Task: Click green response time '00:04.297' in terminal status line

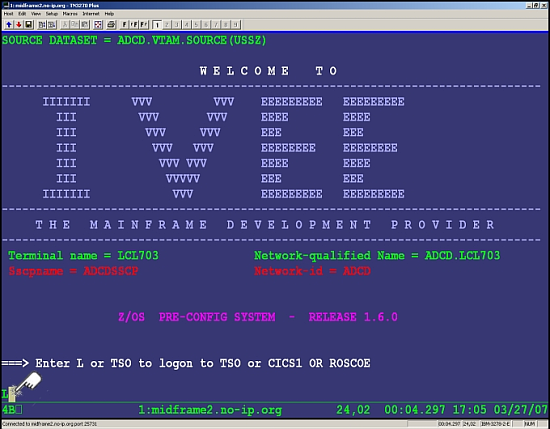Action: coord(415,410)
